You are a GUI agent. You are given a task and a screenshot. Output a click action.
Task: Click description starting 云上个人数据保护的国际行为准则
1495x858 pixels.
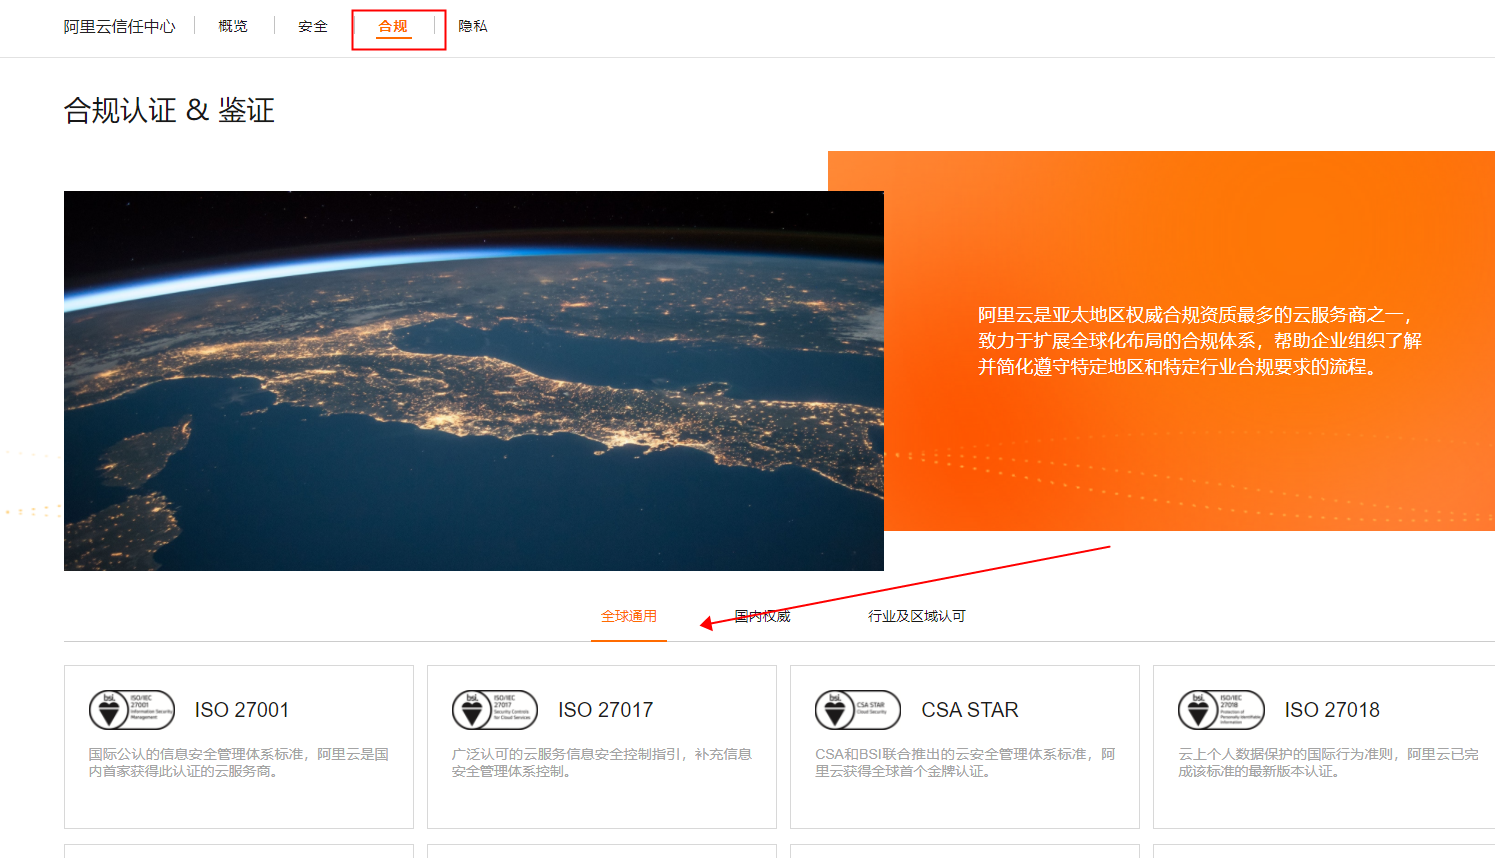1328,762
